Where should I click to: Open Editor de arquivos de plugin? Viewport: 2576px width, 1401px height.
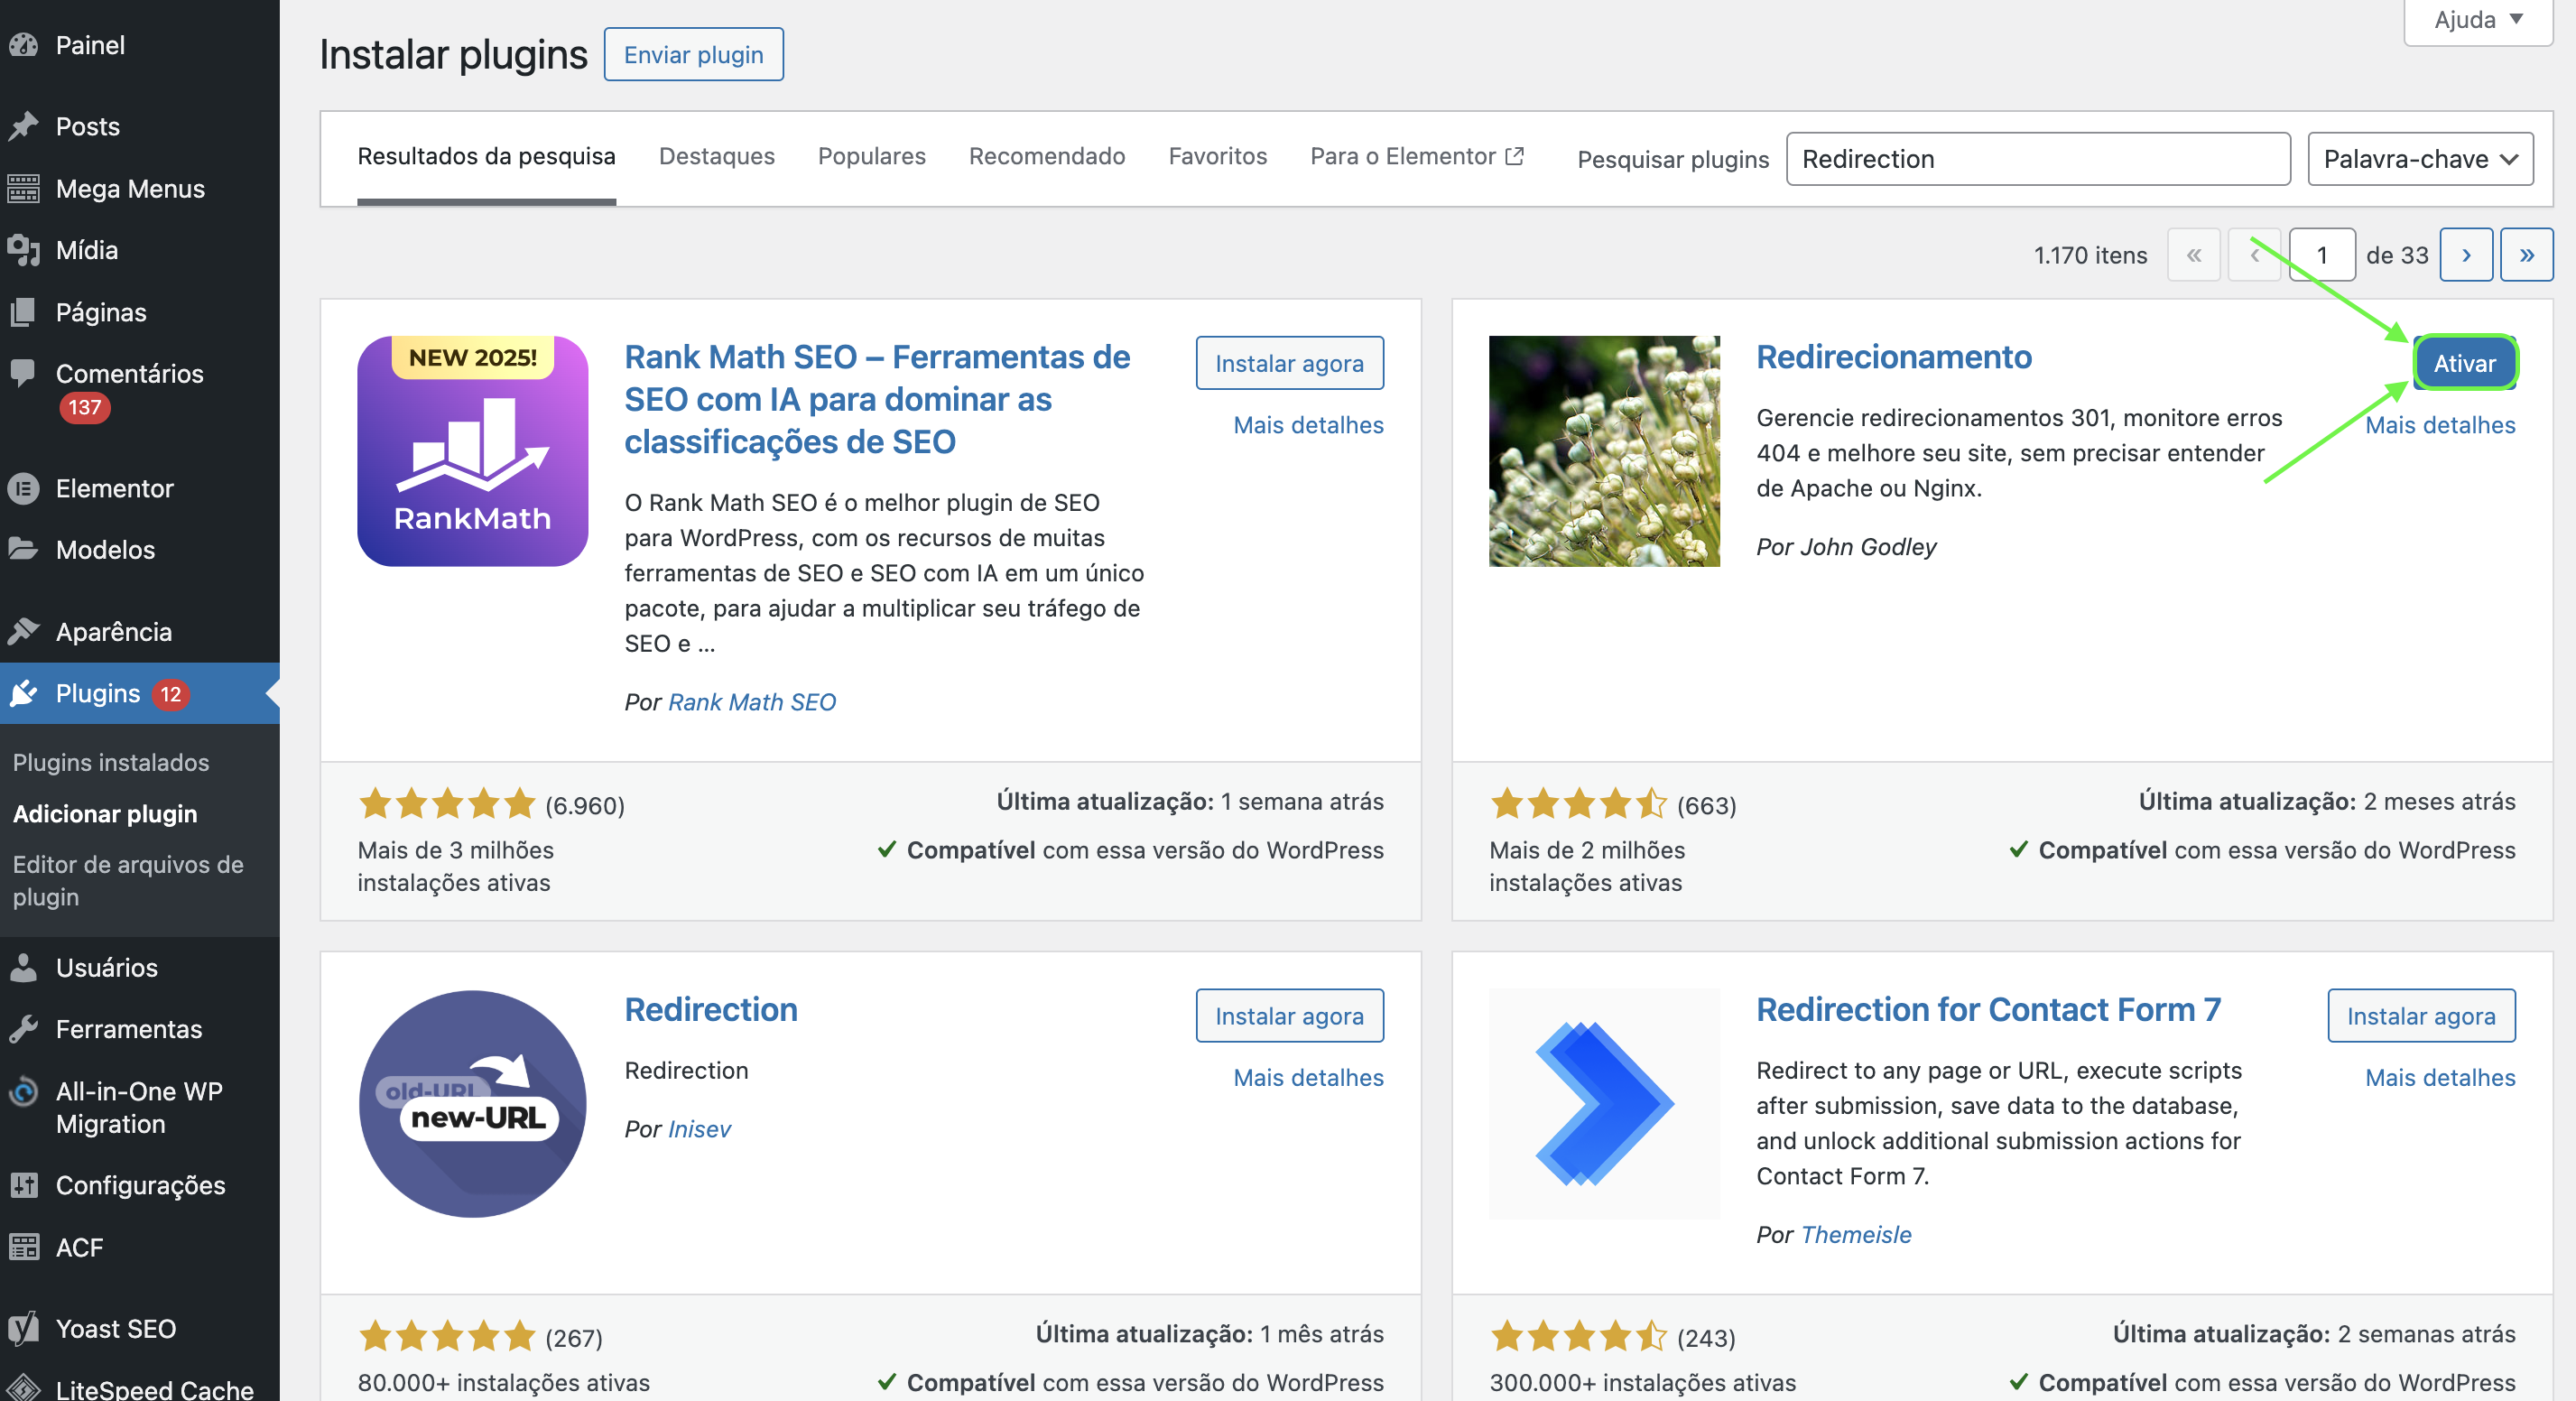pos(128,880)
